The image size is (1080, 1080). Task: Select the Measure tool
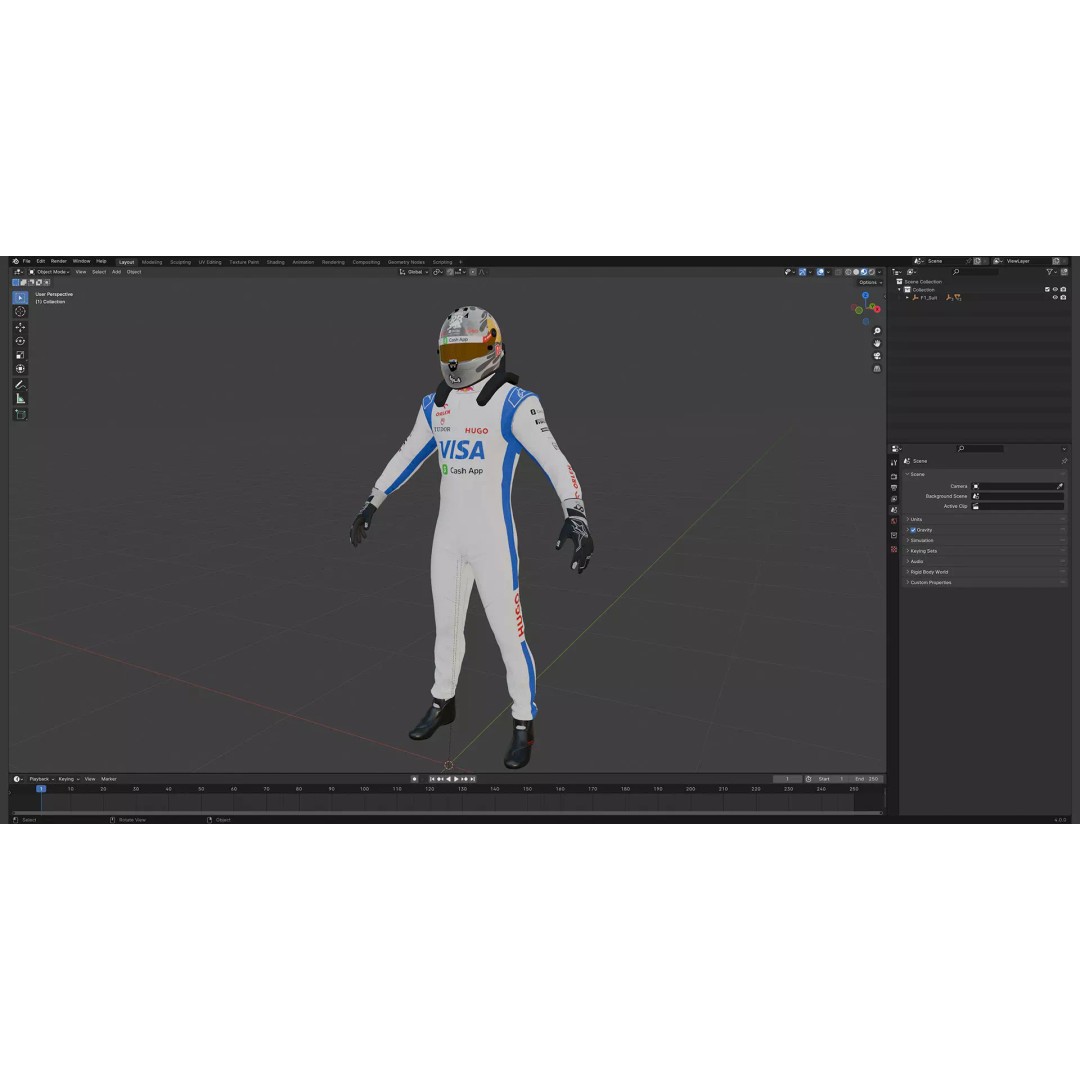tap(20, 398)
